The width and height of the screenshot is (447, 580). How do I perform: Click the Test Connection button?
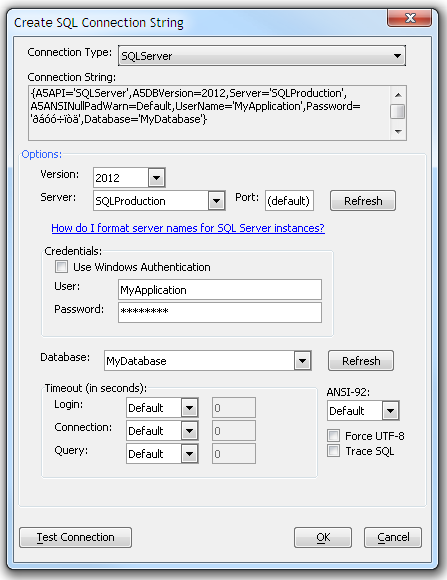click(75, 537)
